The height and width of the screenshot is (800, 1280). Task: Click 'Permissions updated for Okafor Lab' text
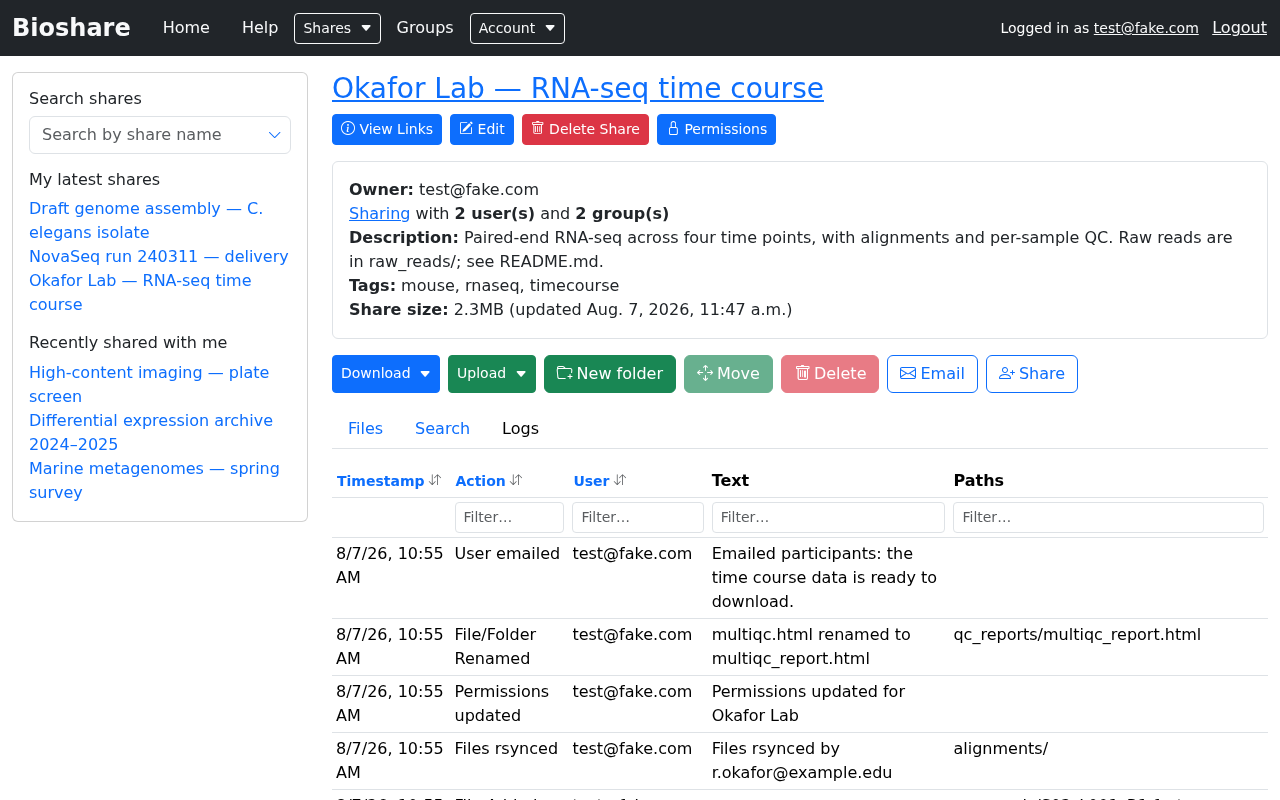(808, 703)
